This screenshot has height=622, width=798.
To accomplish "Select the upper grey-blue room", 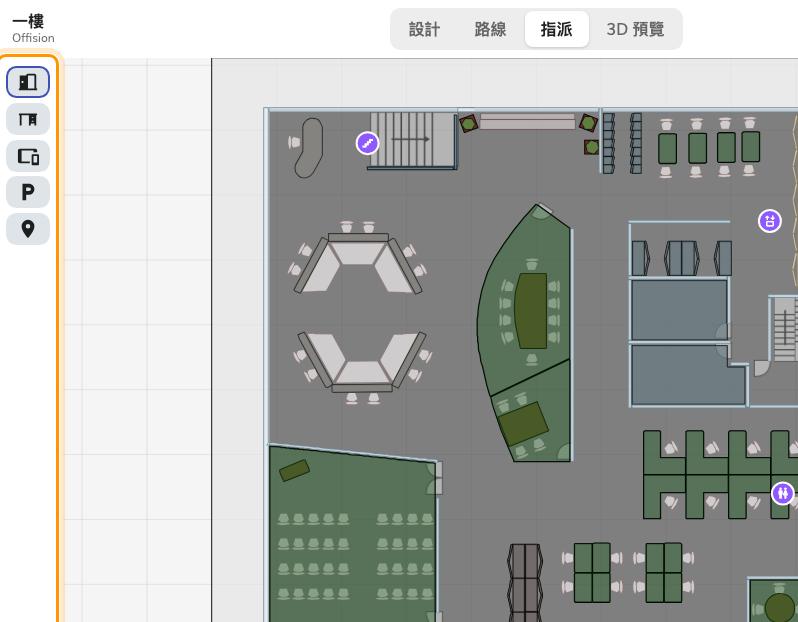I will (679, 309).
